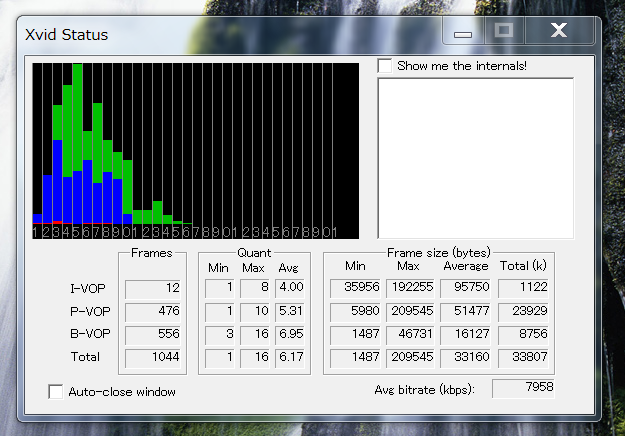Click Total average frame size 33160
The image size is (625, 436).
pos(465,358)
